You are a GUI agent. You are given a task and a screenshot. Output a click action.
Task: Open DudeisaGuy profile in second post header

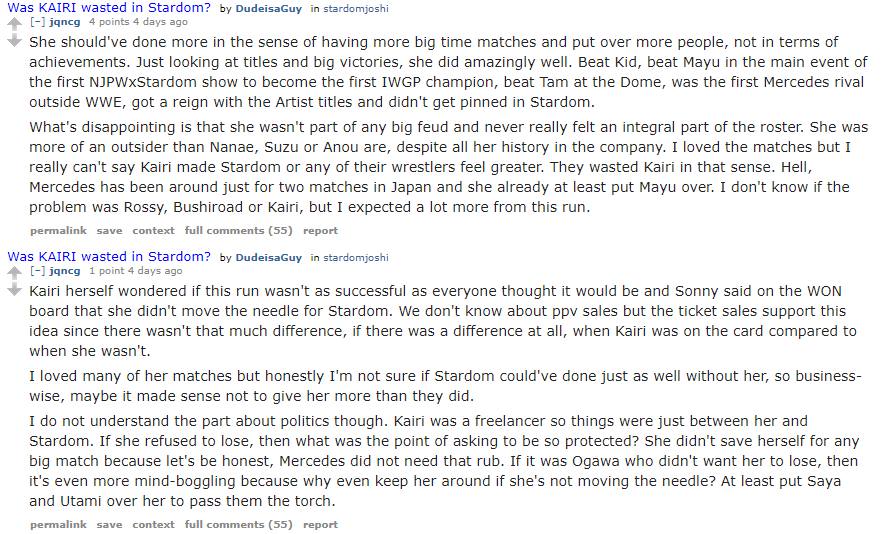pyautogui.click(x=268, y=258)
